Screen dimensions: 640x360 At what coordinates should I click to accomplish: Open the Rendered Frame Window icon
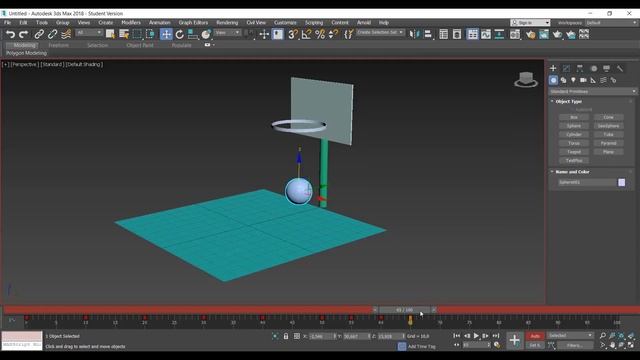point(544,34)
